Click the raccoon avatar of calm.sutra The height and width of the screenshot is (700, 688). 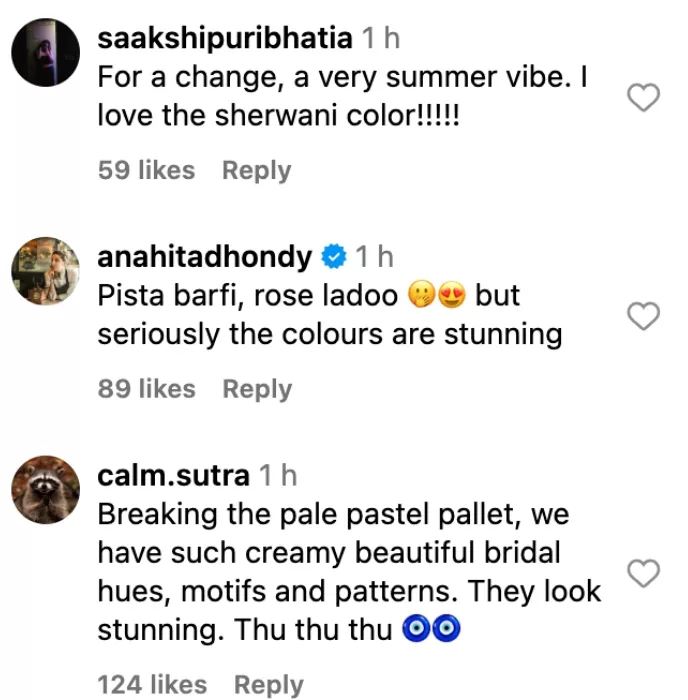click(46, 490)
